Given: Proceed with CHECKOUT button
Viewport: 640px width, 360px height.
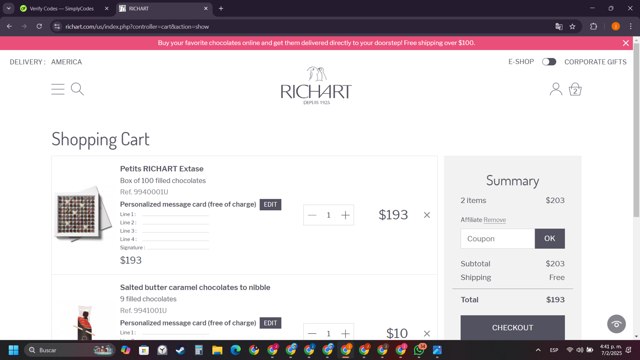Looking at the screenshot, I should (513, 327).
